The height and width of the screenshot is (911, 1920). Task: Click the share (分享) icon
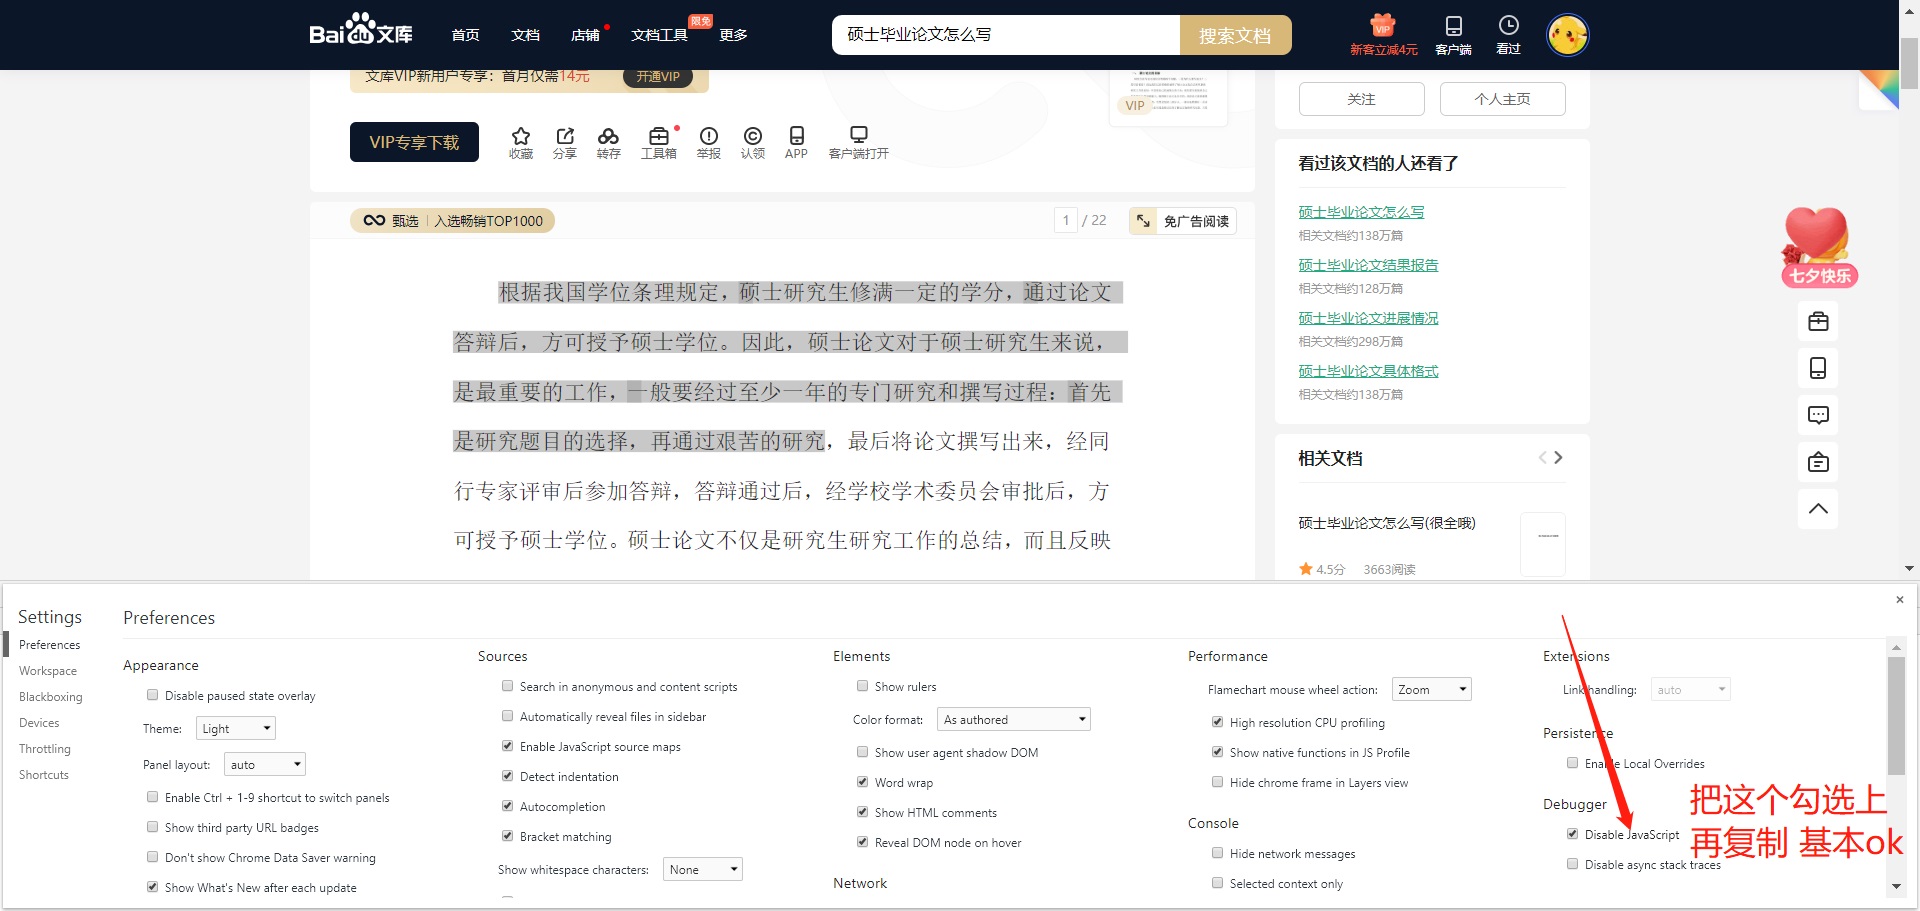tap(565, 137)
